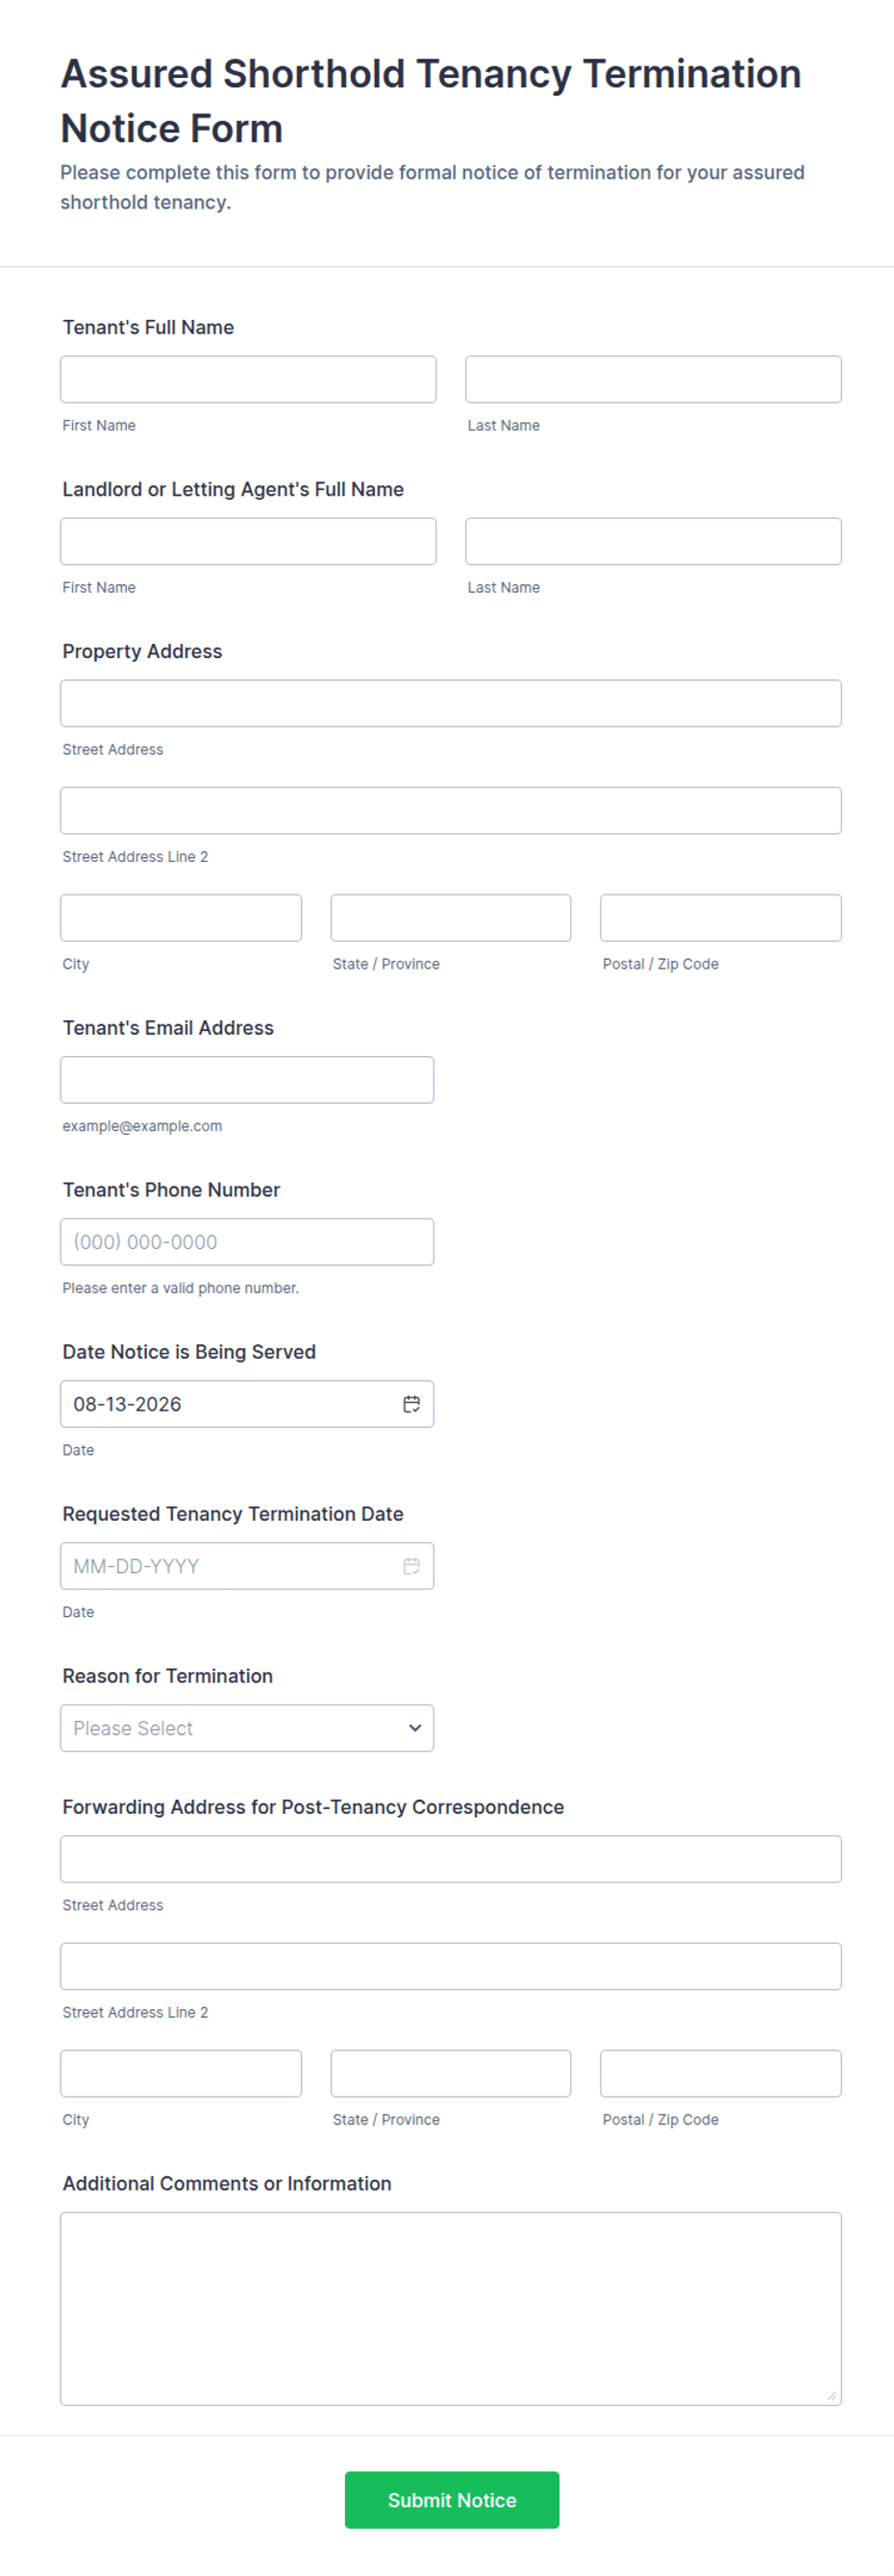Select Landlord's First Name input
The height and width of the screenshot is (2576, 894).
tap(248, 542)
